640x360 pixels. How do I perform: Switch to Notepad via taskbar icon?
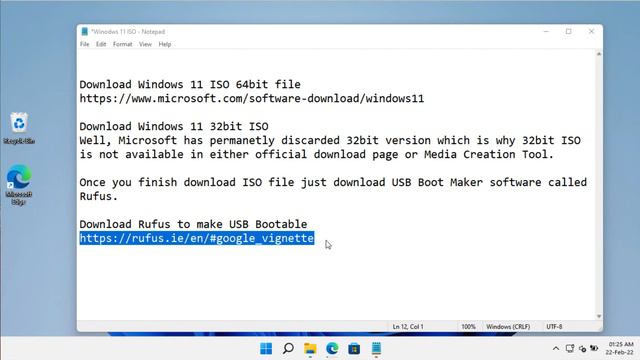(376, 349)
